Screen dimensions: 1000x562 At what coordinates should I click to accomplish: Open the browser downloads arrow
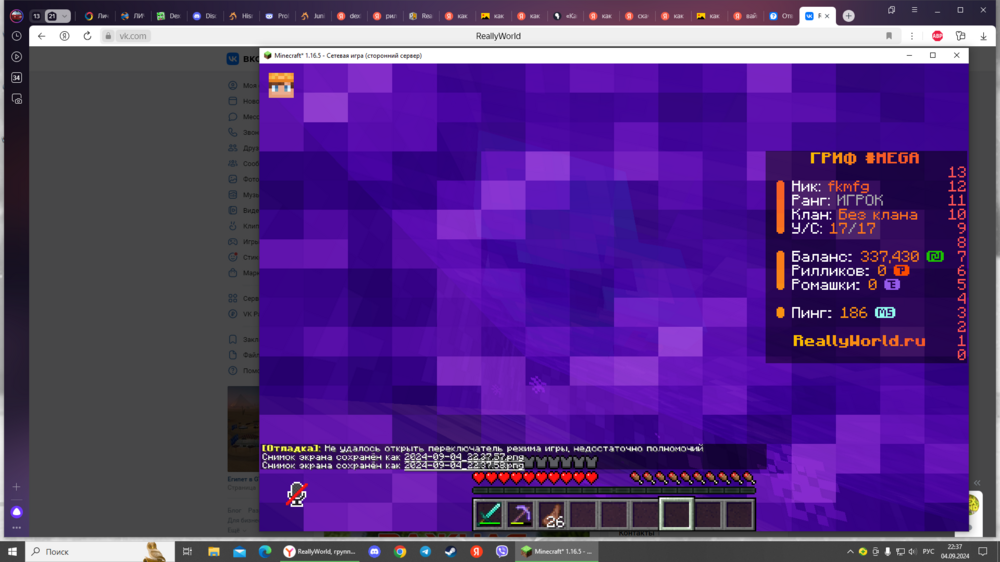coord(983,36)
